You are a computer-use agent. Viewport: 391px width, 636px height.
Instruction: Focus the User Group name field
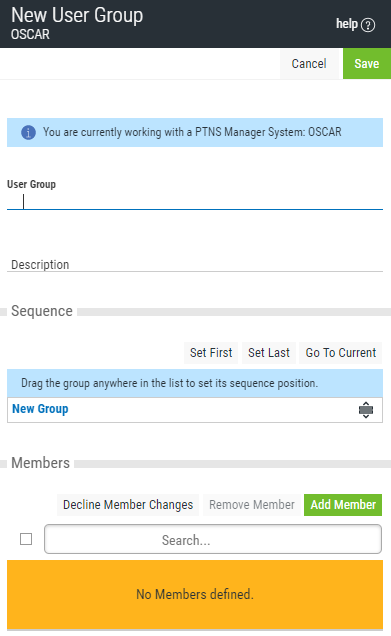click(x=195, y=201)
